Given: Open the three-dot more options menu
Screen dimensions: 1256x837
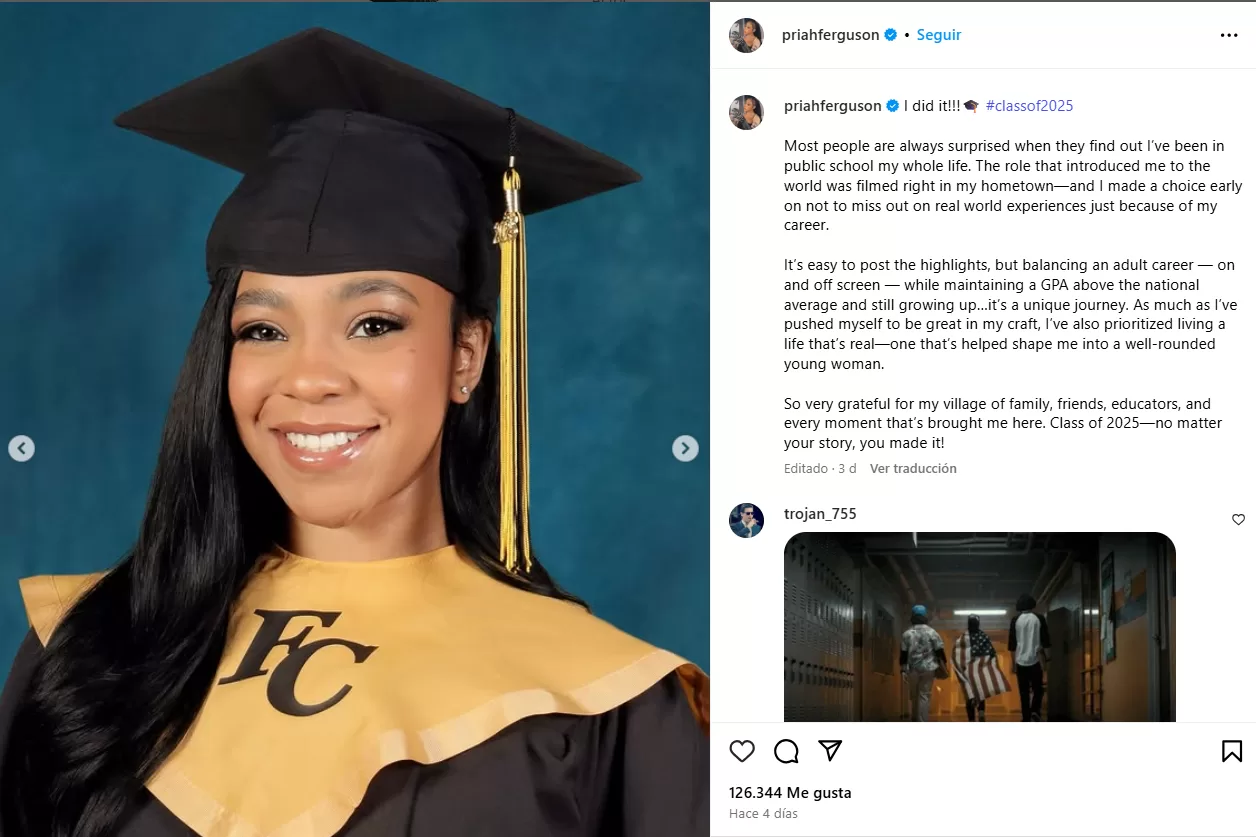Looking at the screenshot, I should (x=1229, y=35).
